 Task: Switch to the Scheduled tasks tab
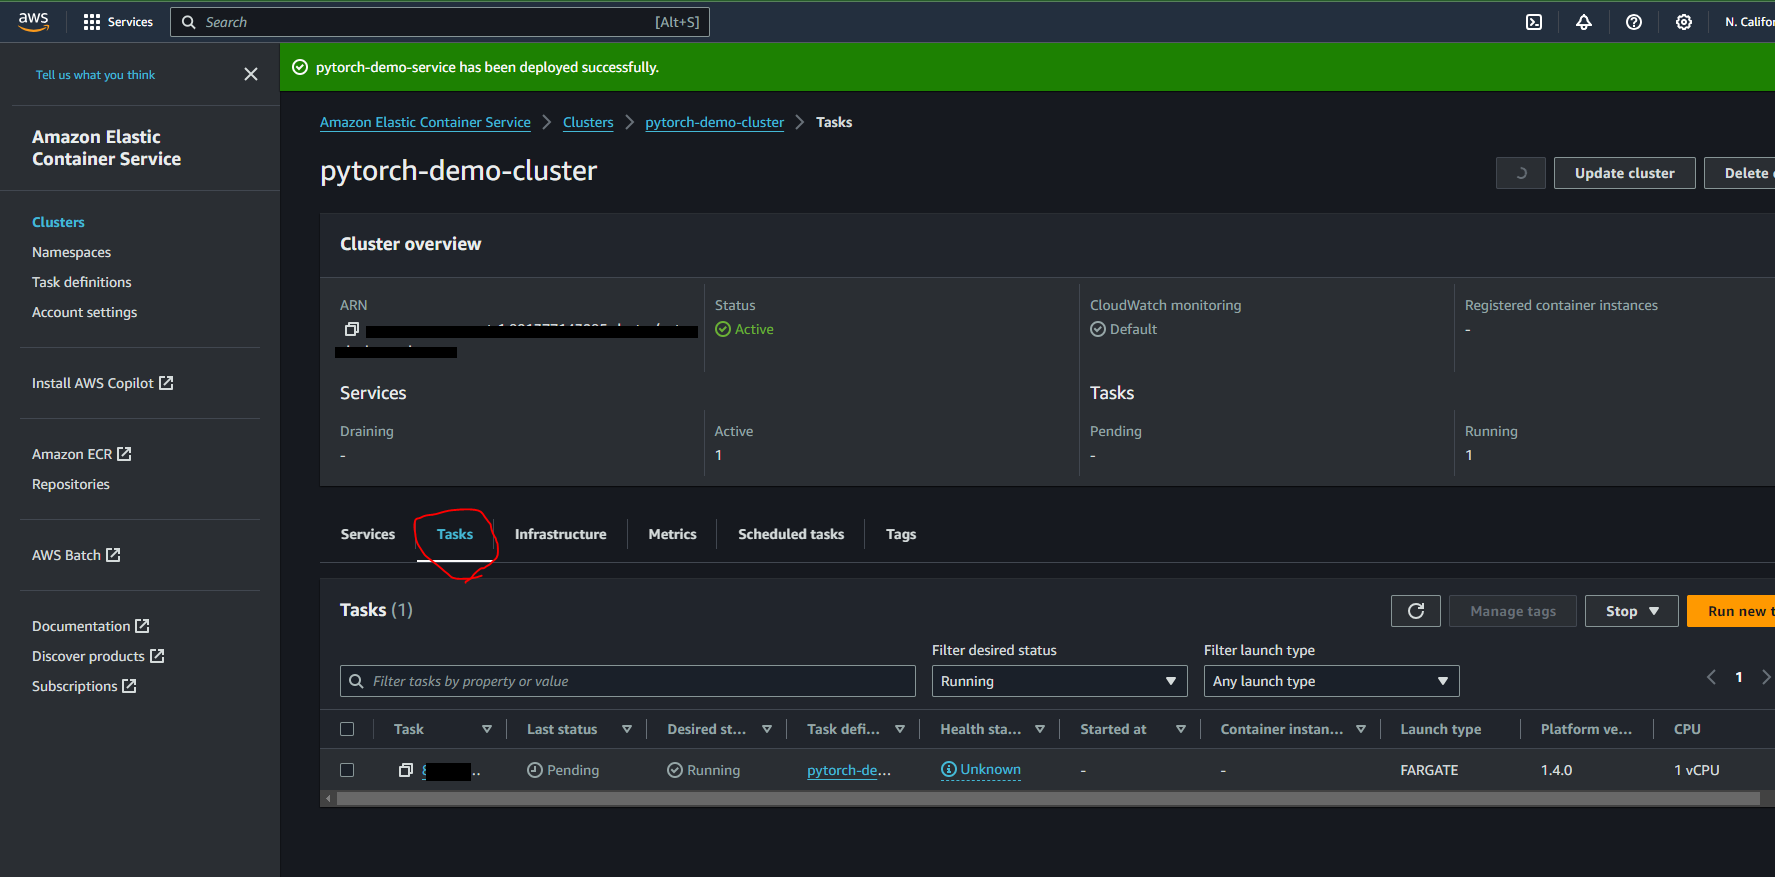[791, 534]
